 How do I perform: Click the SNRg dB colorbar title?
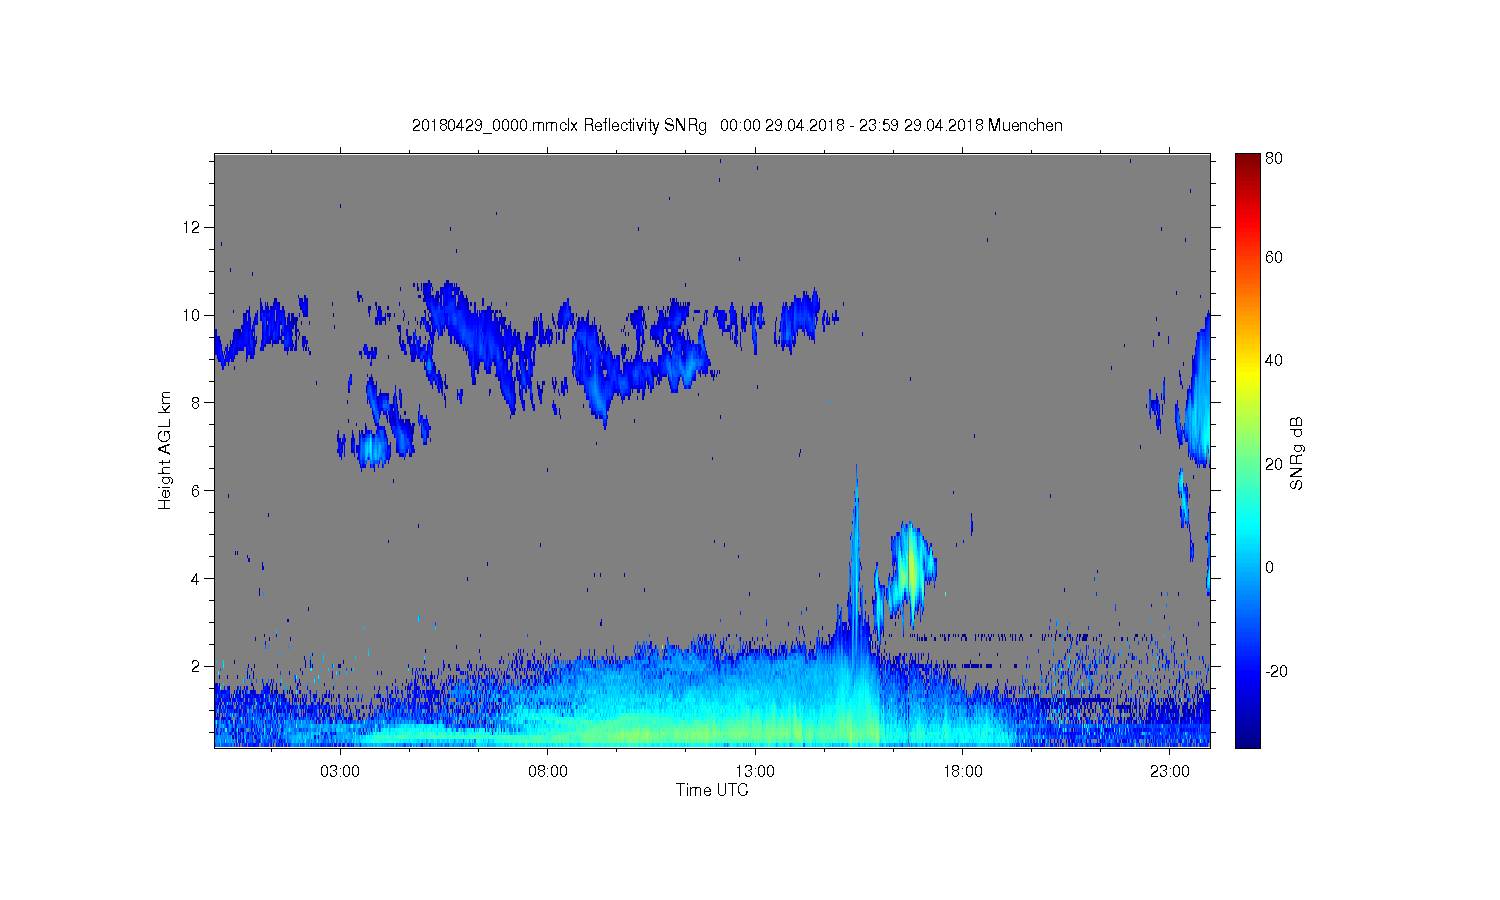1297,453
